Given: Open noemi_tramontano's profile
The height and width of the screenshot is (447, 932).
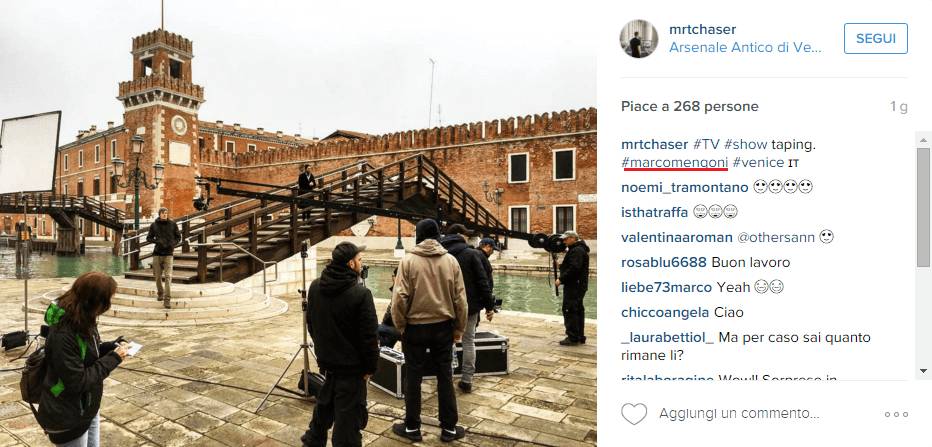Looking at the screenshot, I should 685,187.
